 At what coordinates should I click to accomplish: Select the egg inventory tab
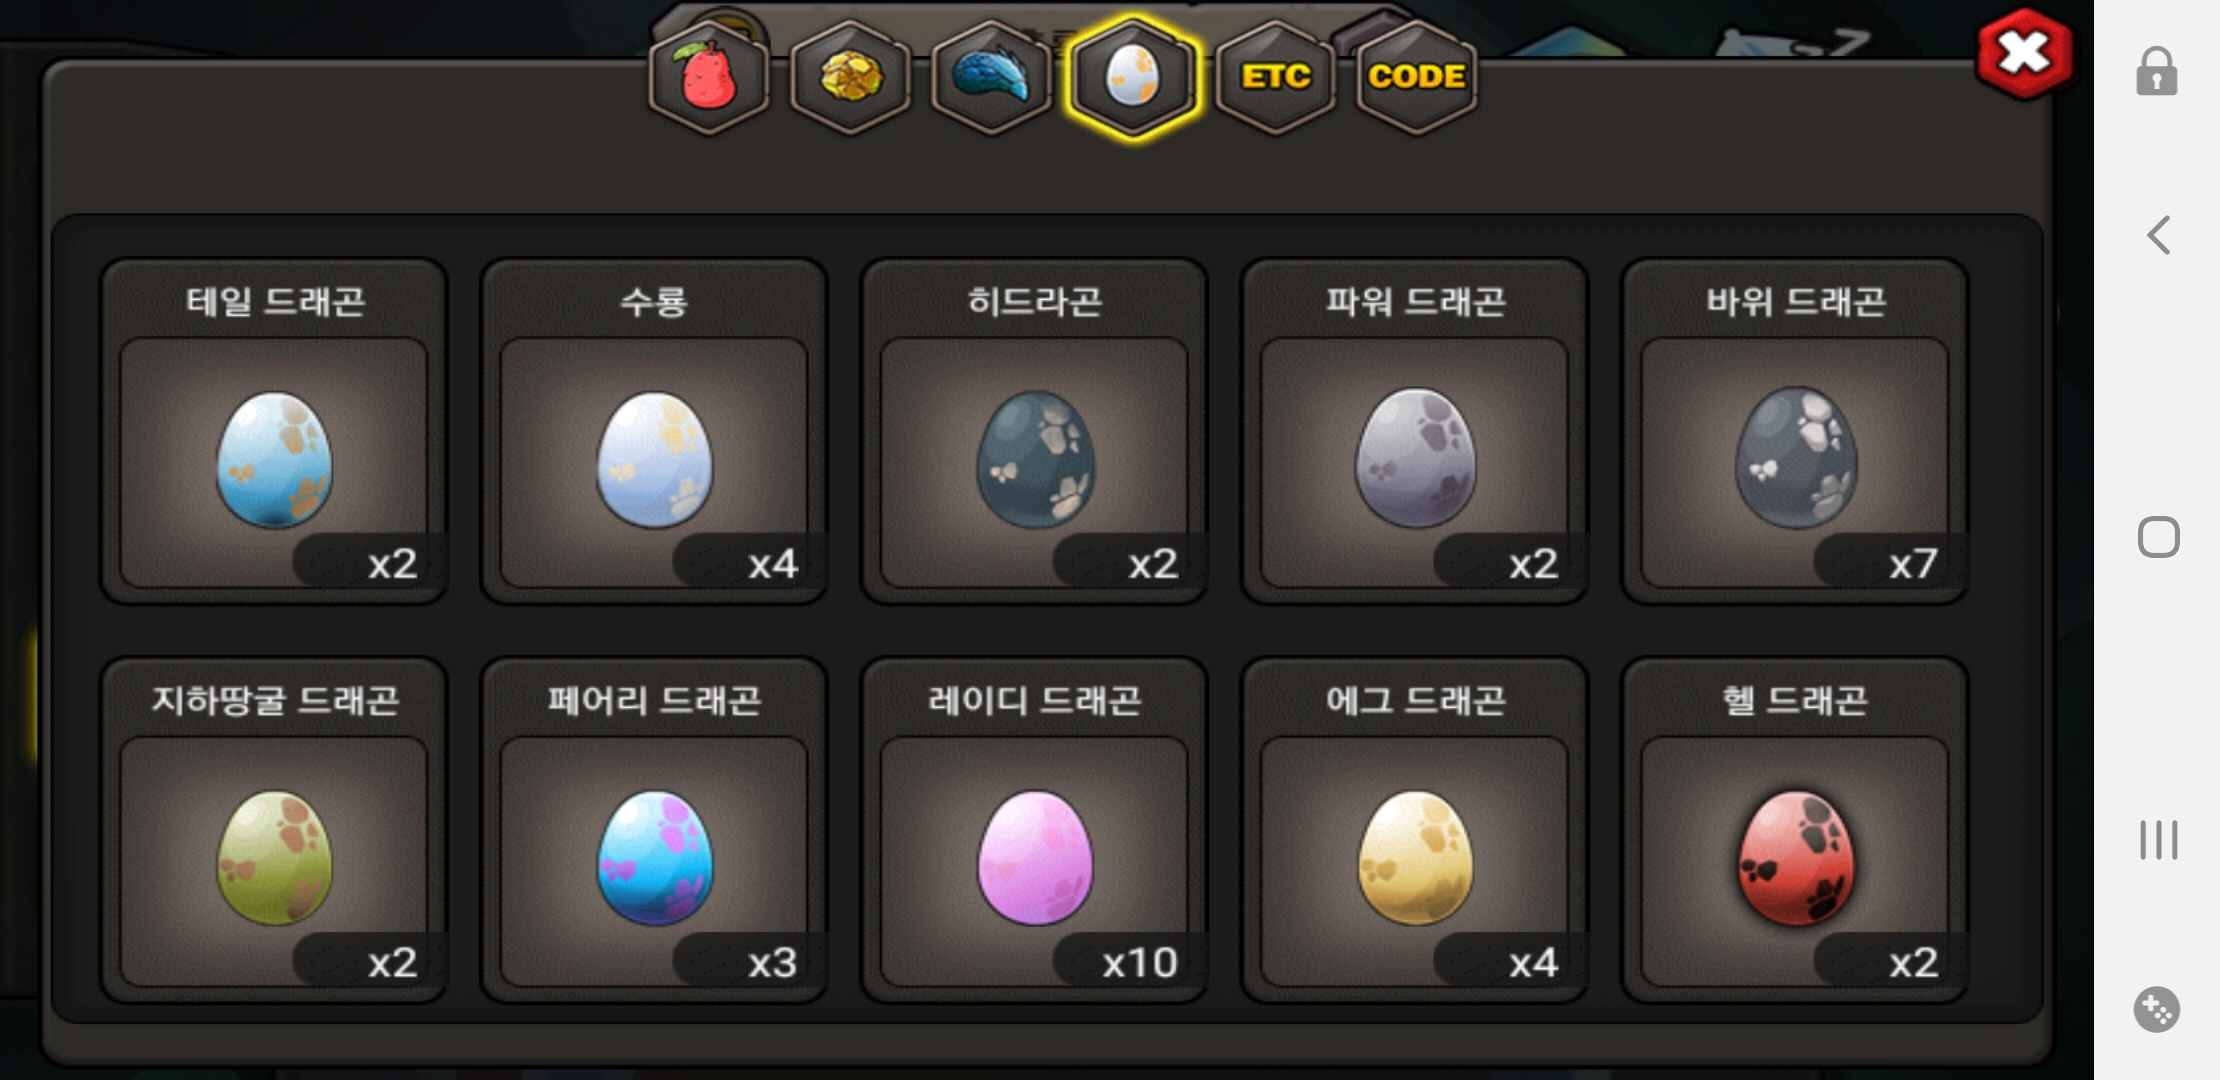(1133, 77)
